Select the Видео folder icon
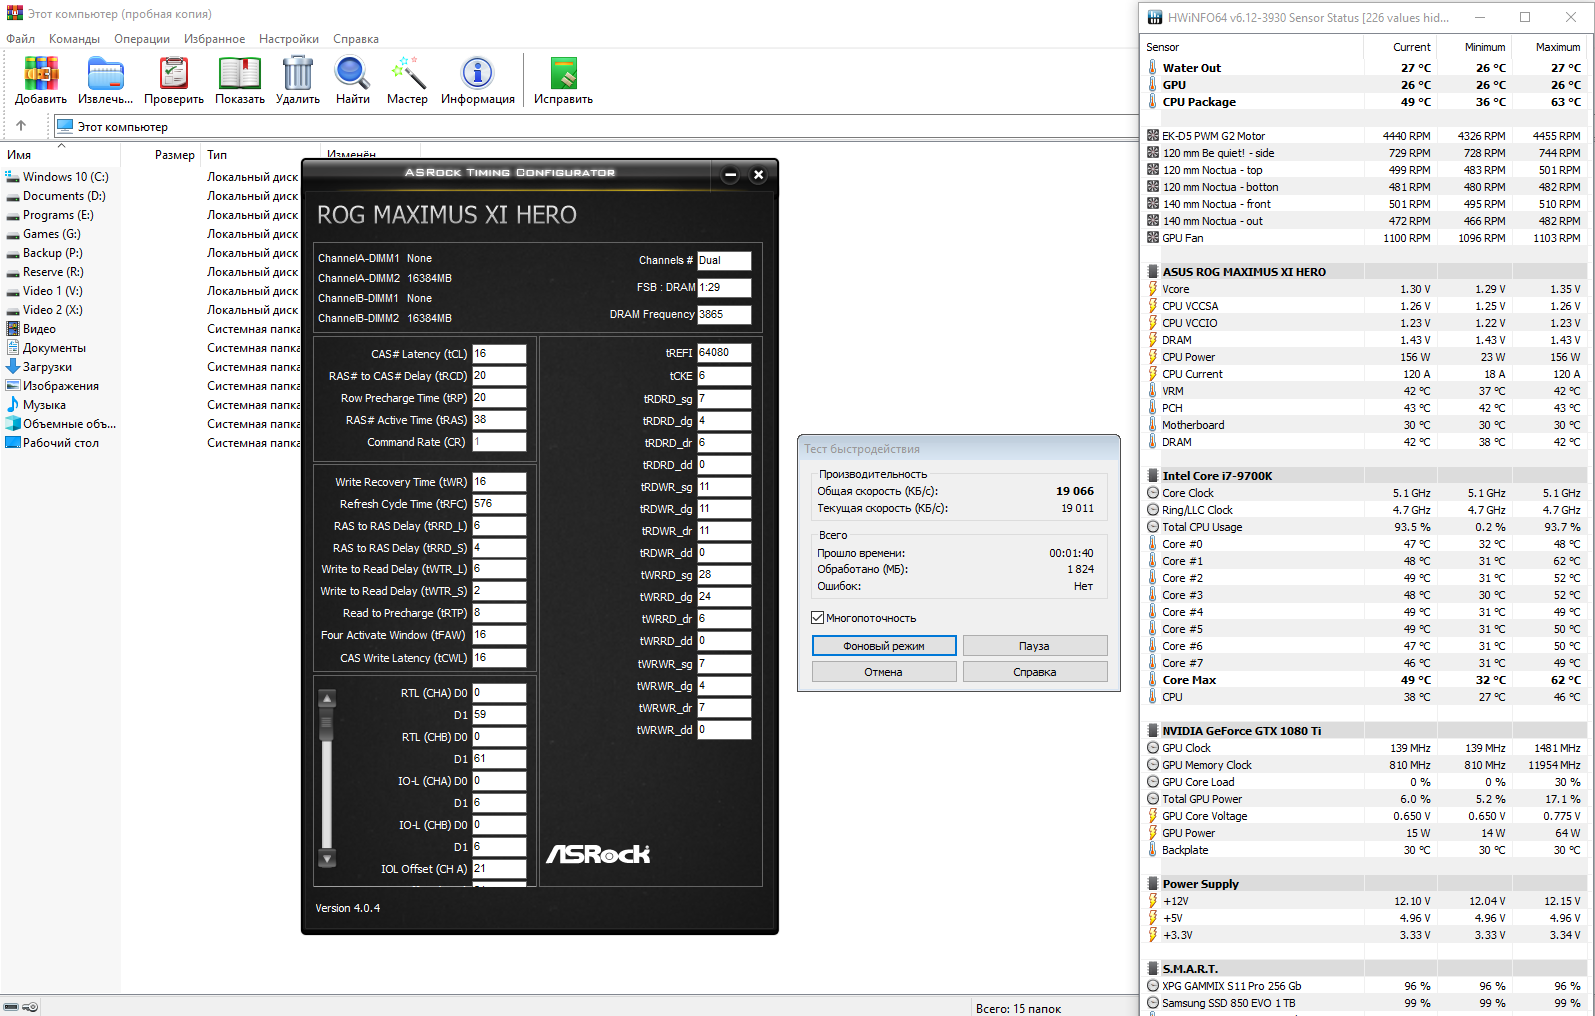The width and height of the screenshot is (1595, 1016). [x=13, y=329]
